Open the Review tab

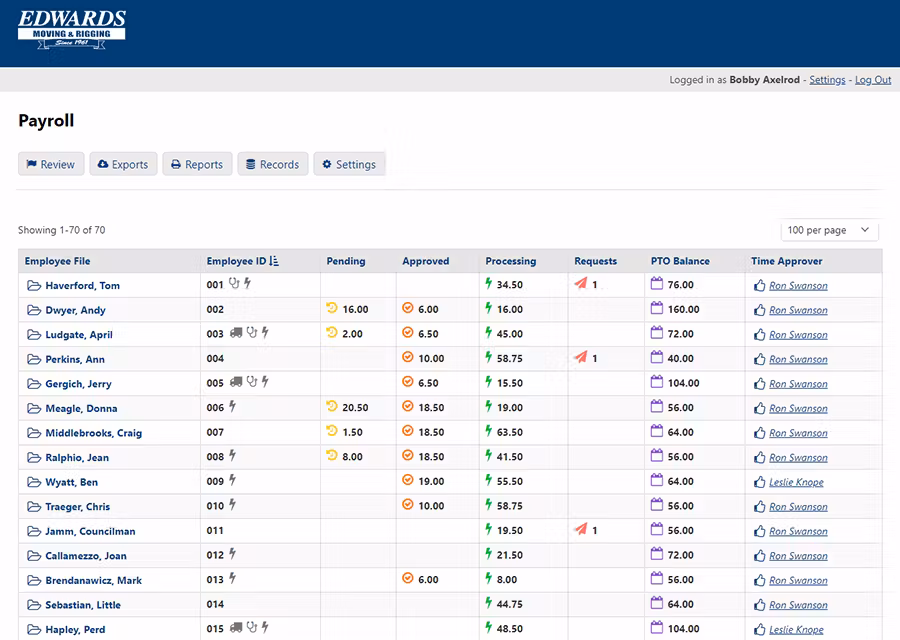pos(51,164)
